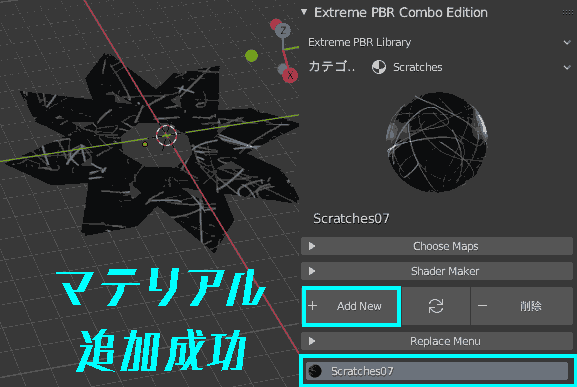577x387 pixels.
Task: Click the 3D cursor in the viewport
Action: pyautogui.click(x=166, y=135)
